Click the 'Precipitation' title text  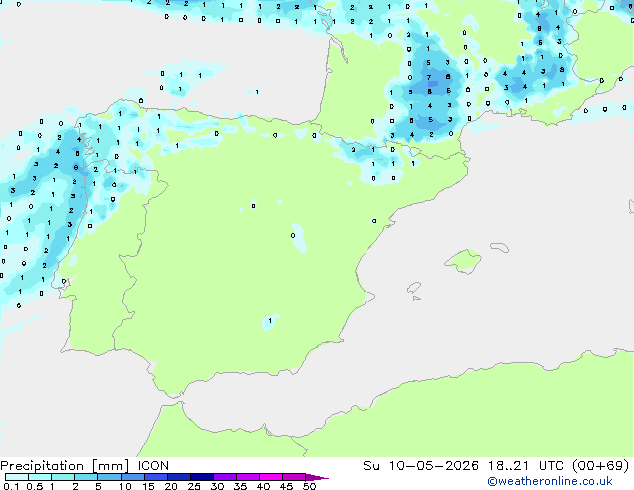[x=42, y=466]
